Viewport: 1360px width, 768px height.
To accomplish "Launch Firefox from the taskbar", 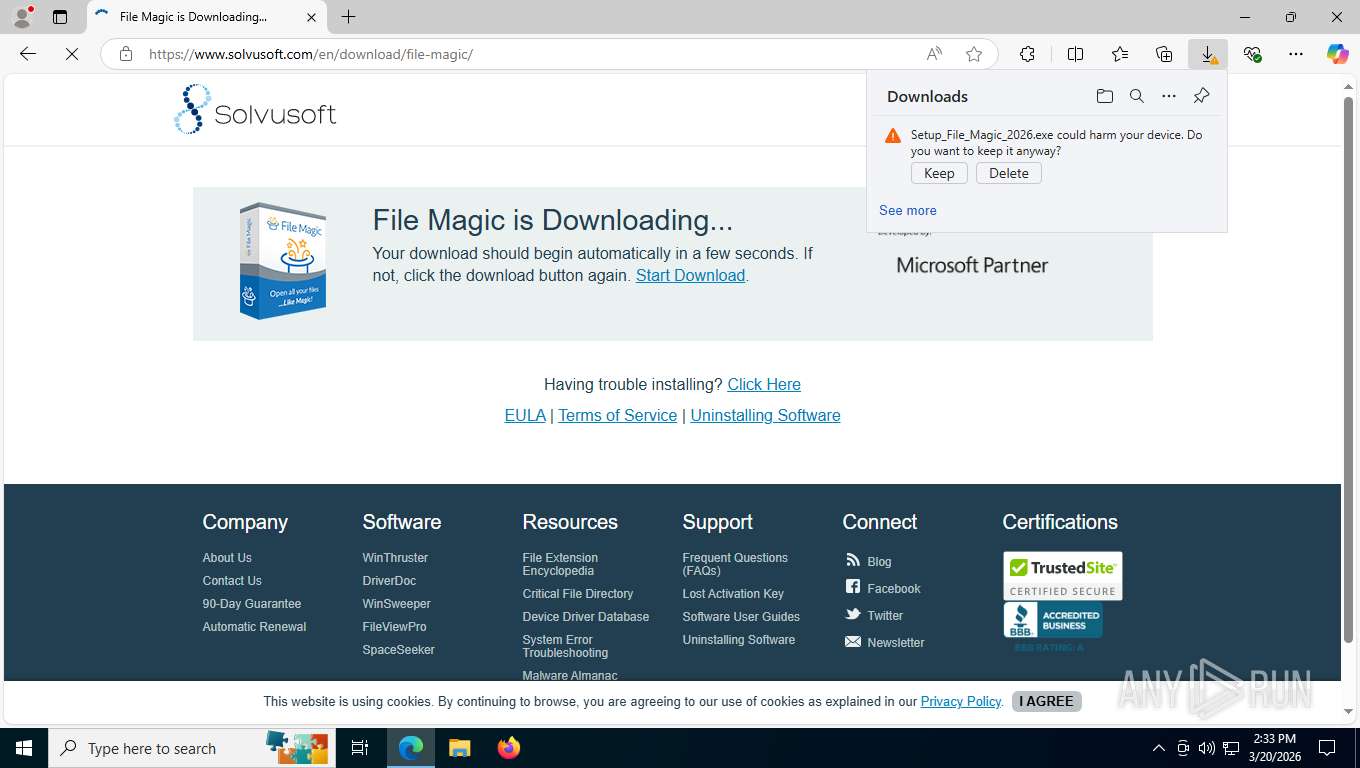I will [x=509, y=748].
